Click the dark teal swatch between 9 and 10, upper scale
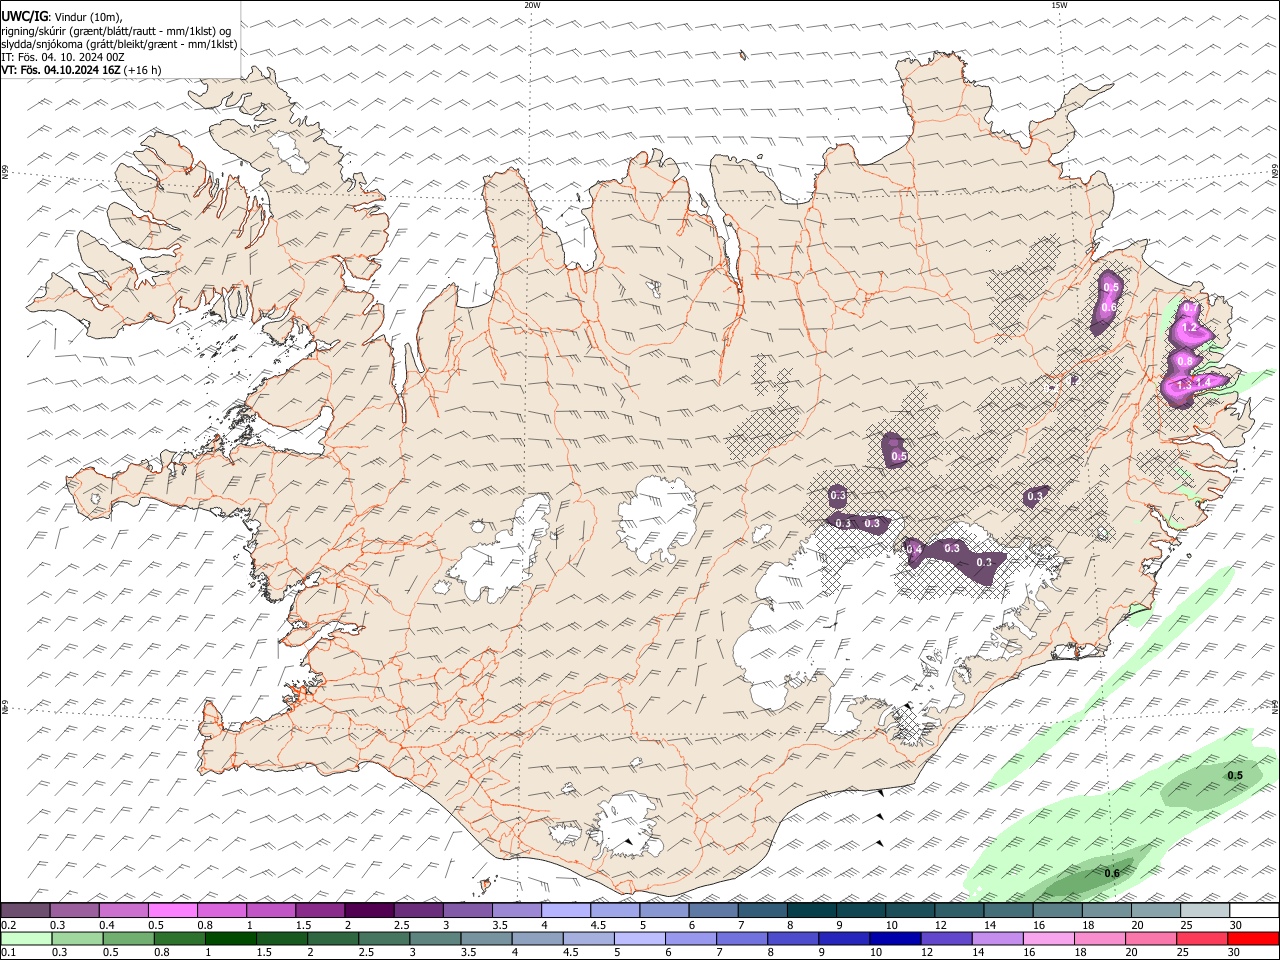The image size is (1280, 960). click(861, 910)
